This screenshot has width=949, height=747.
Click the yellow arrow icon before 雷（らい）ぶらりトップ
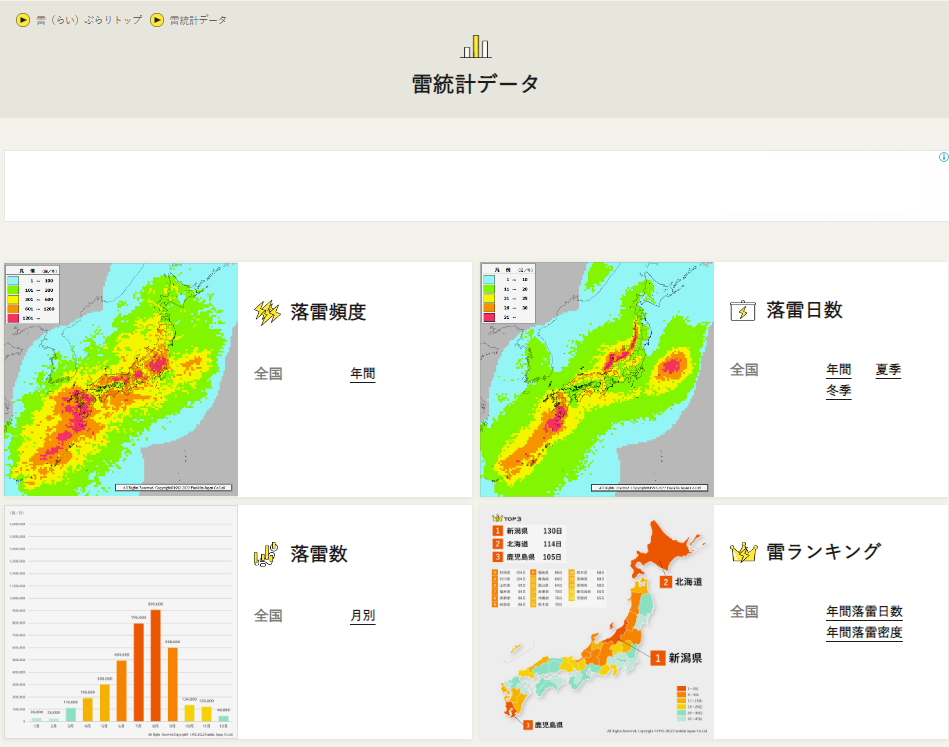(23, 20)
